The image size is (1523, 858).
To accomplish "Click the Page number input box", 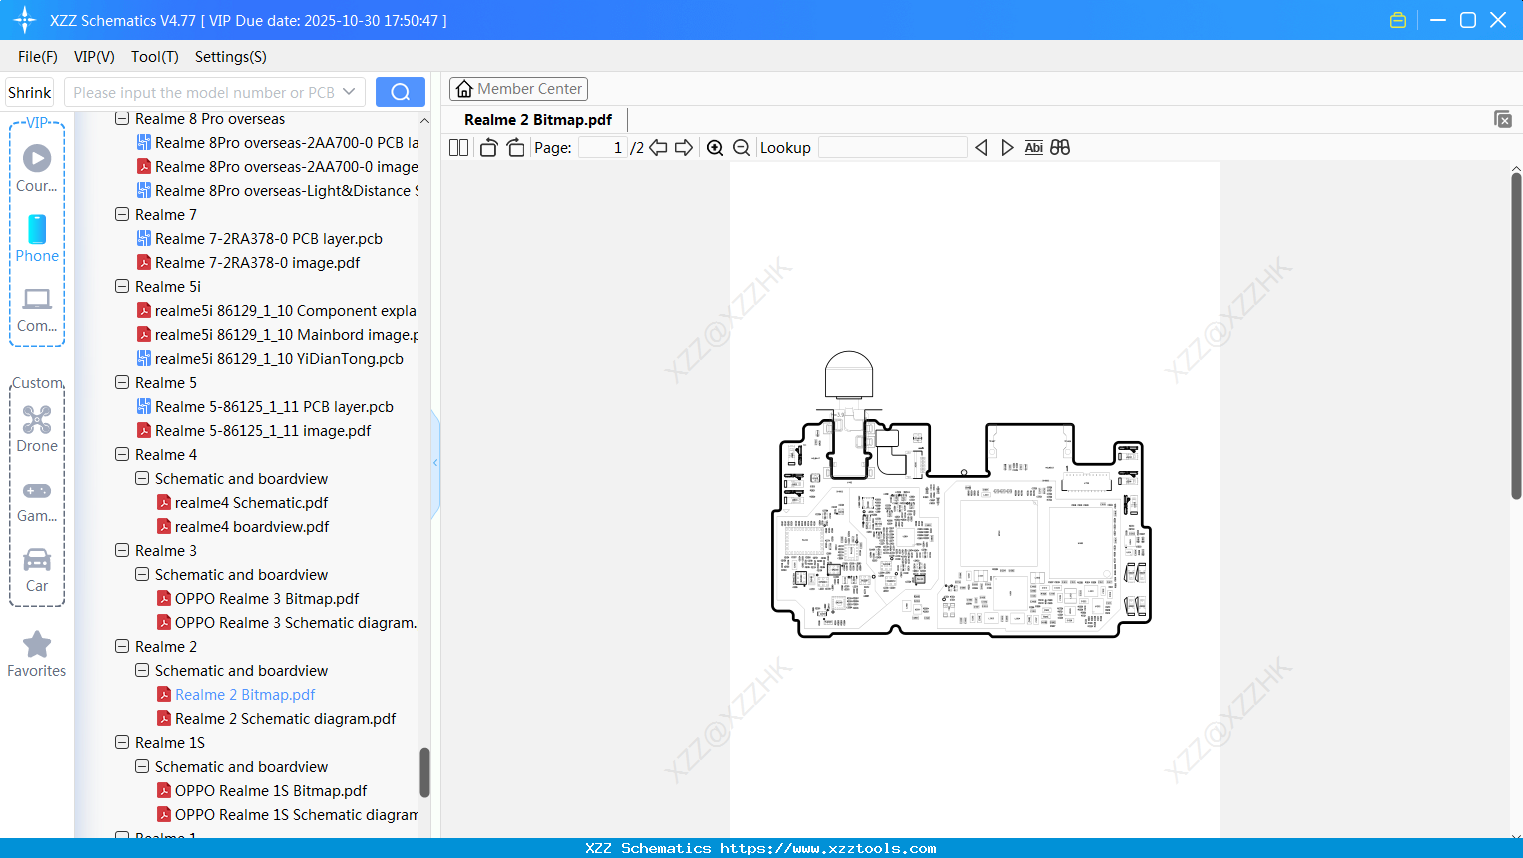I will click(602, 148).
